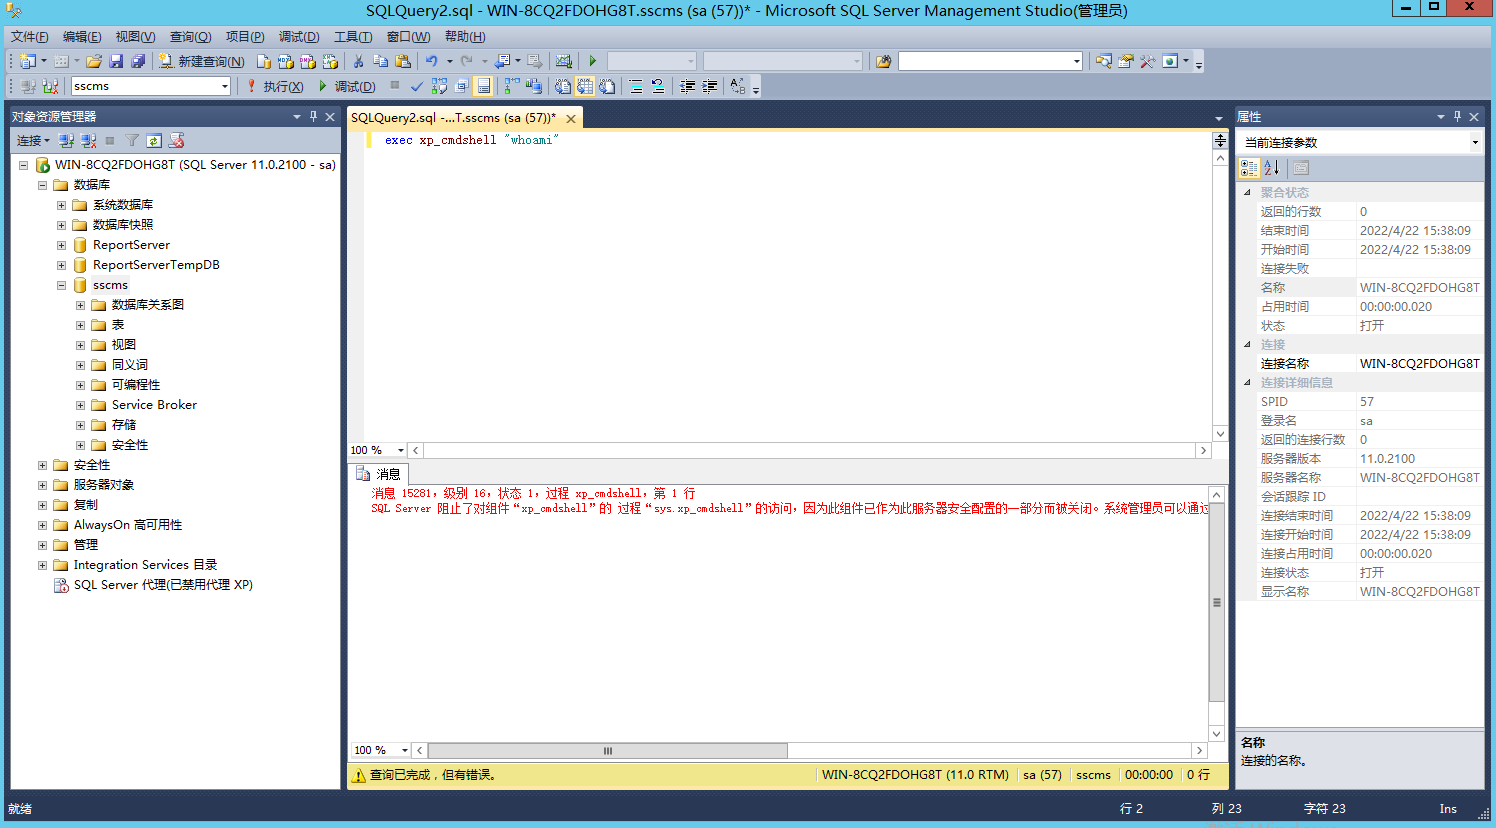Image resolution: width=1496 pixels, height=828 pixels.
Task: Click the Save All icon
Action: (x=138, y=61)
